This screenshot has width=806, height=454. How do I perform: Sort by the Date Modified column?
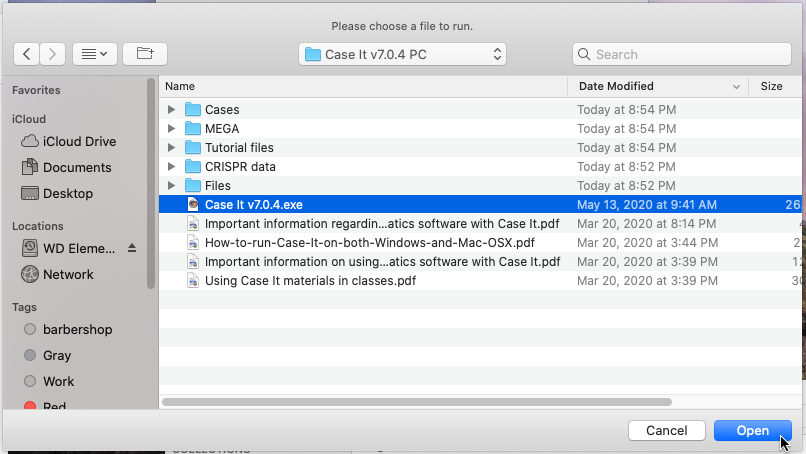click(x=658, y=86)
